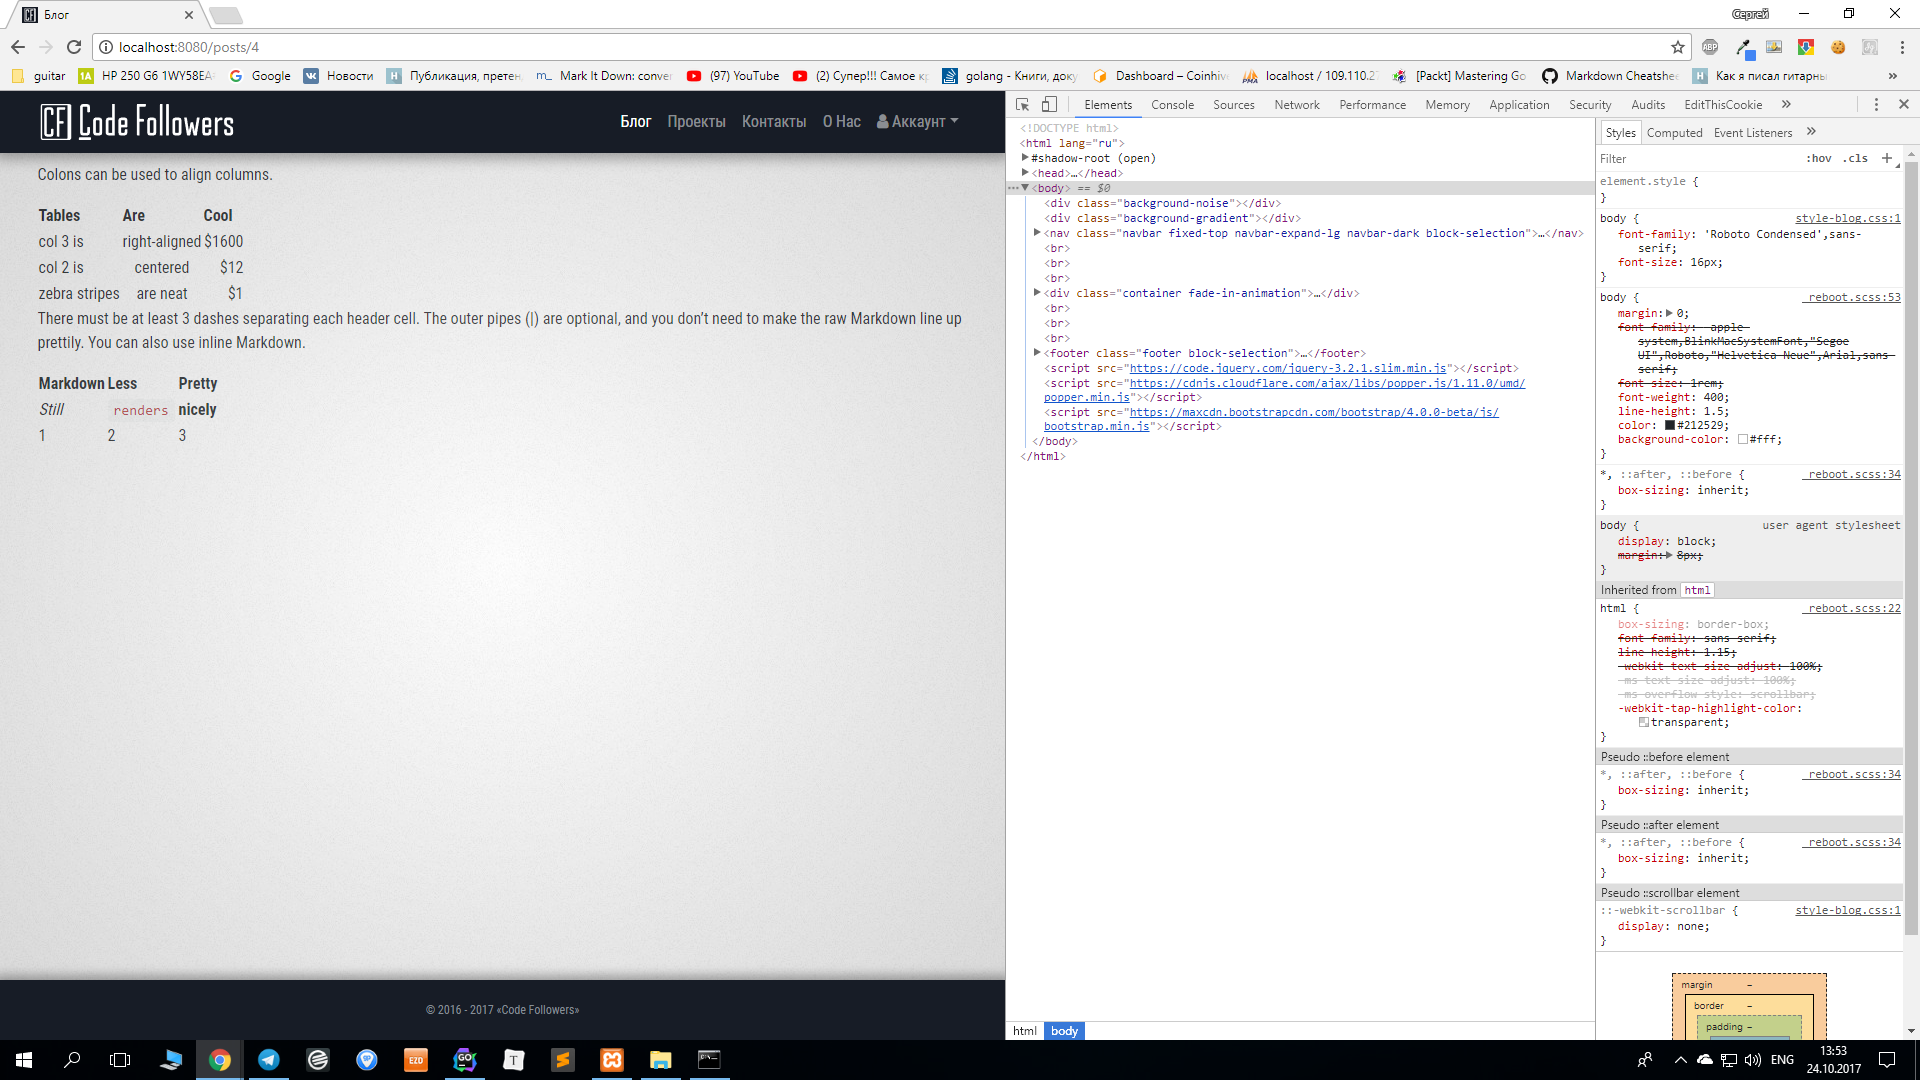This screenshot has height=1080, width=1920.
Task: Toggle the :hov element state panel
Action: [x=1819, y=158]
